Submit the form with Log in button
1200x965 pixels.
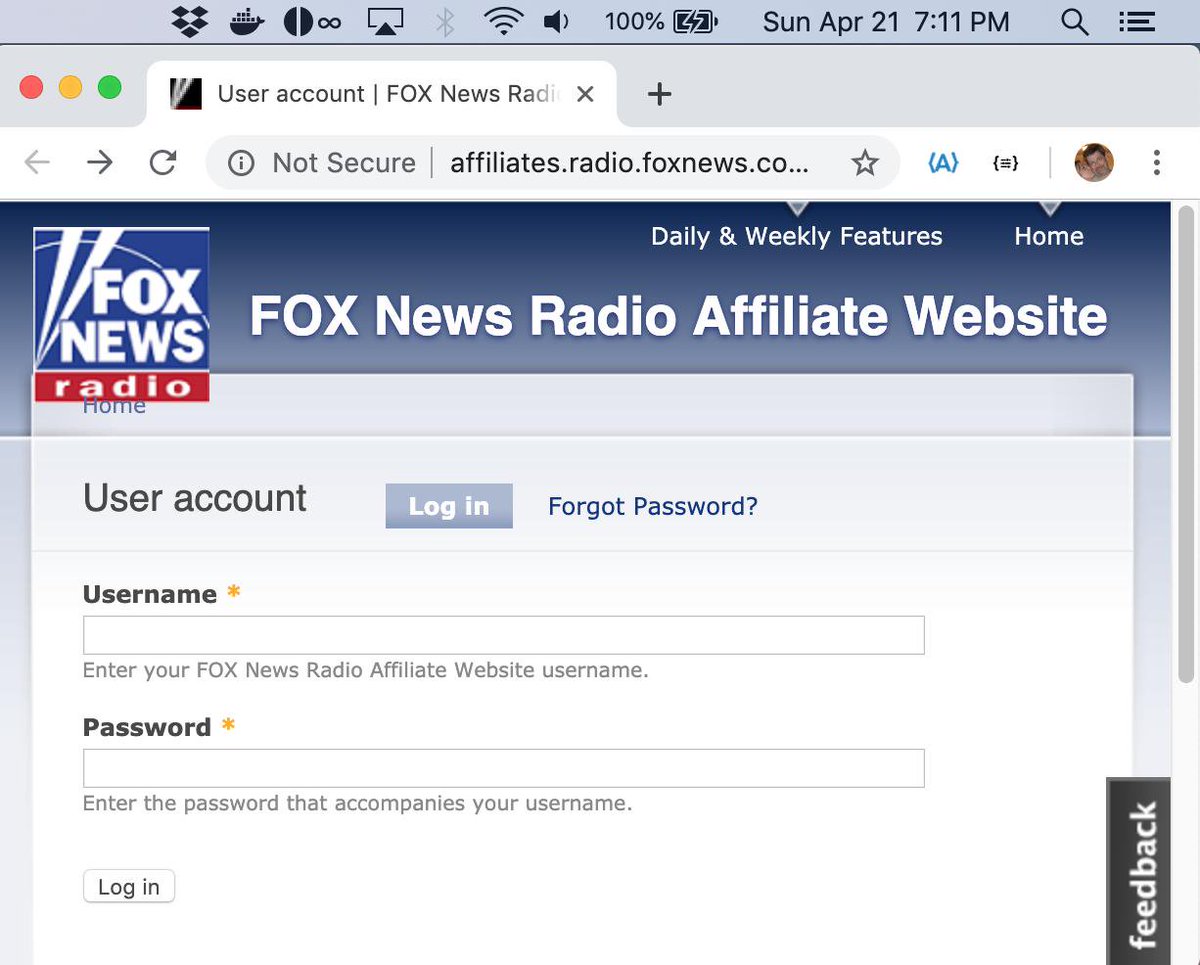coord(129,886)
